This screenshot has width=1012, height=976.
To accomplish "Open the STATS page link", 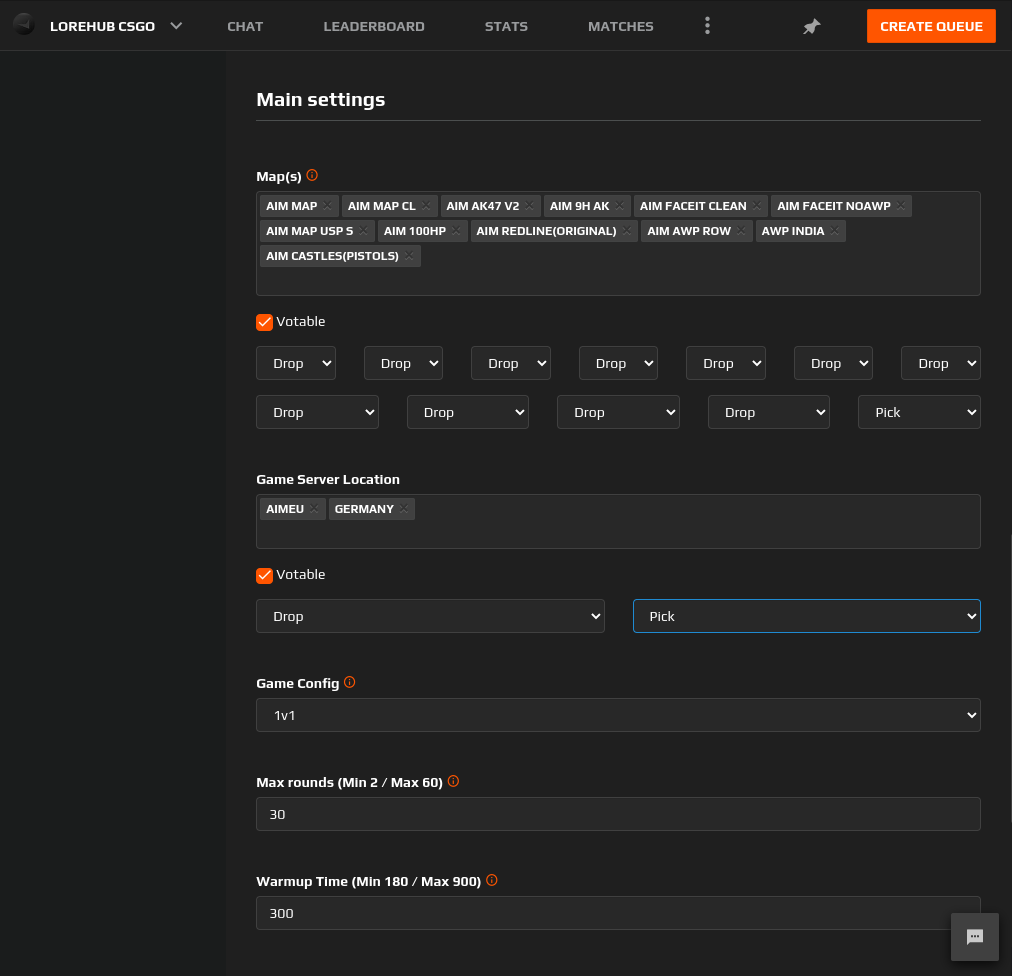I will [x=506, y=26].
